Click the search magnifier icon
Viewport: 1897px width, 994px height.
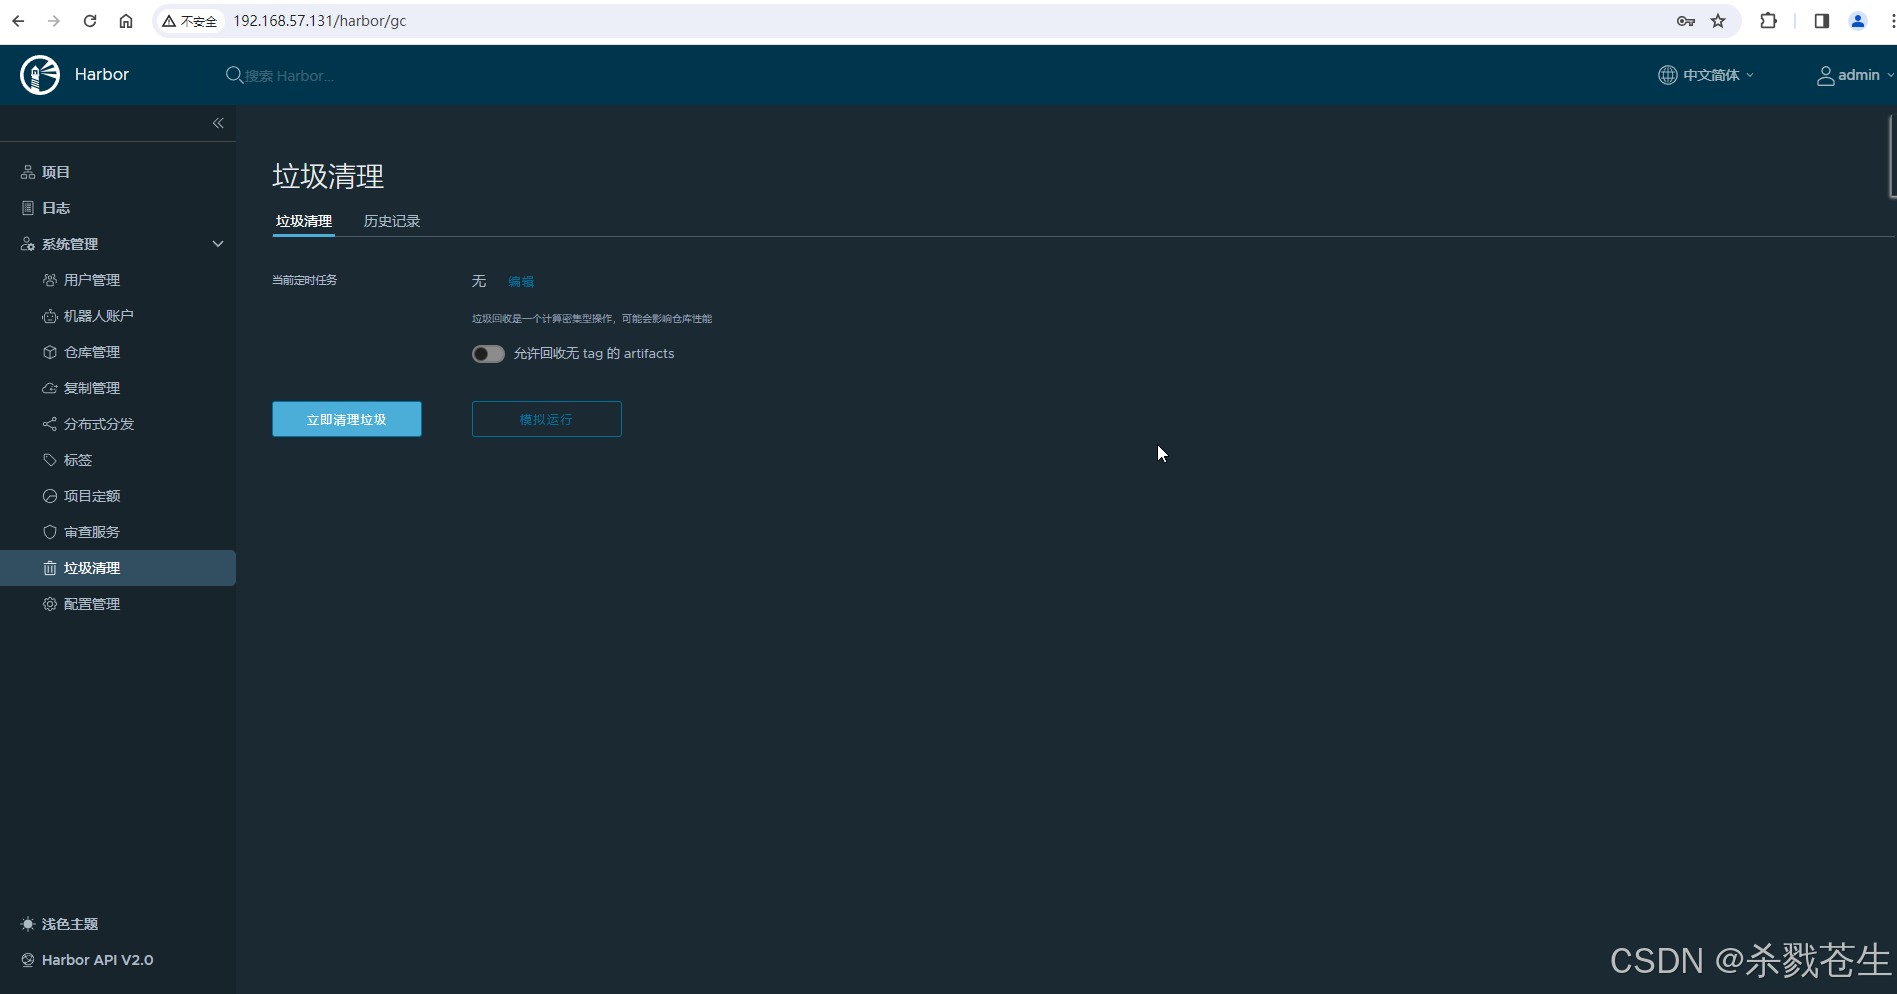234,75
